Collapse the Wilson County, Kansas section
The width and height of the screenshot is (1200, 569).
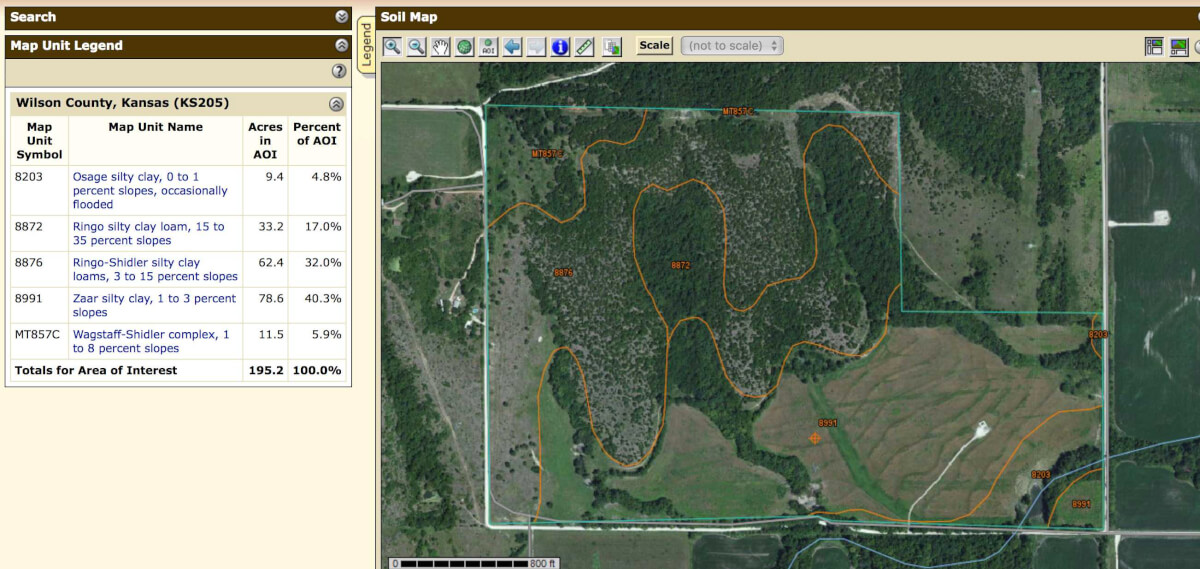[x=336, y=103]
